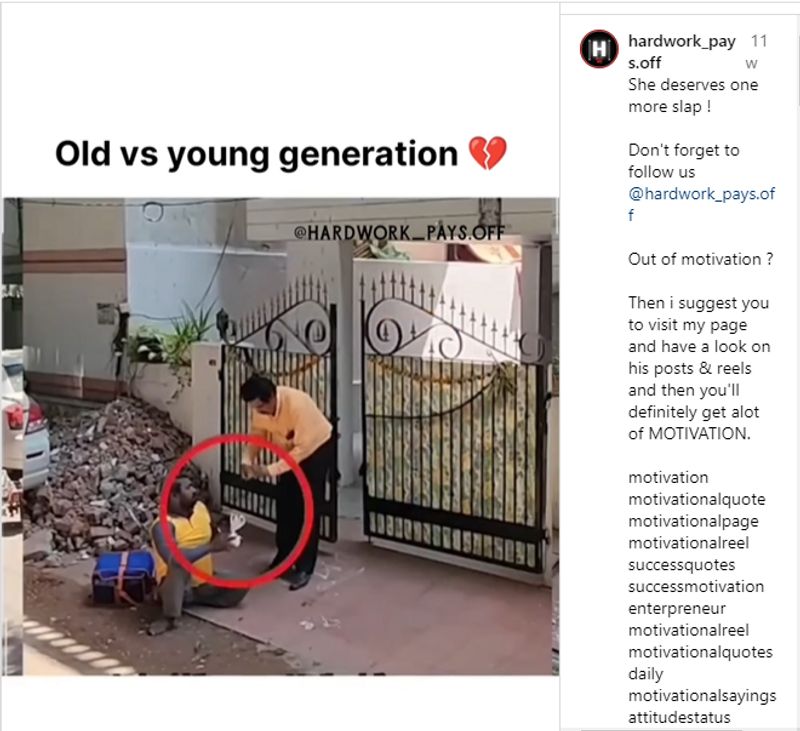Click the 'Out of motivation ?' caption line
This screenshot has width=800, height=731.
click(x=701, y=259)
